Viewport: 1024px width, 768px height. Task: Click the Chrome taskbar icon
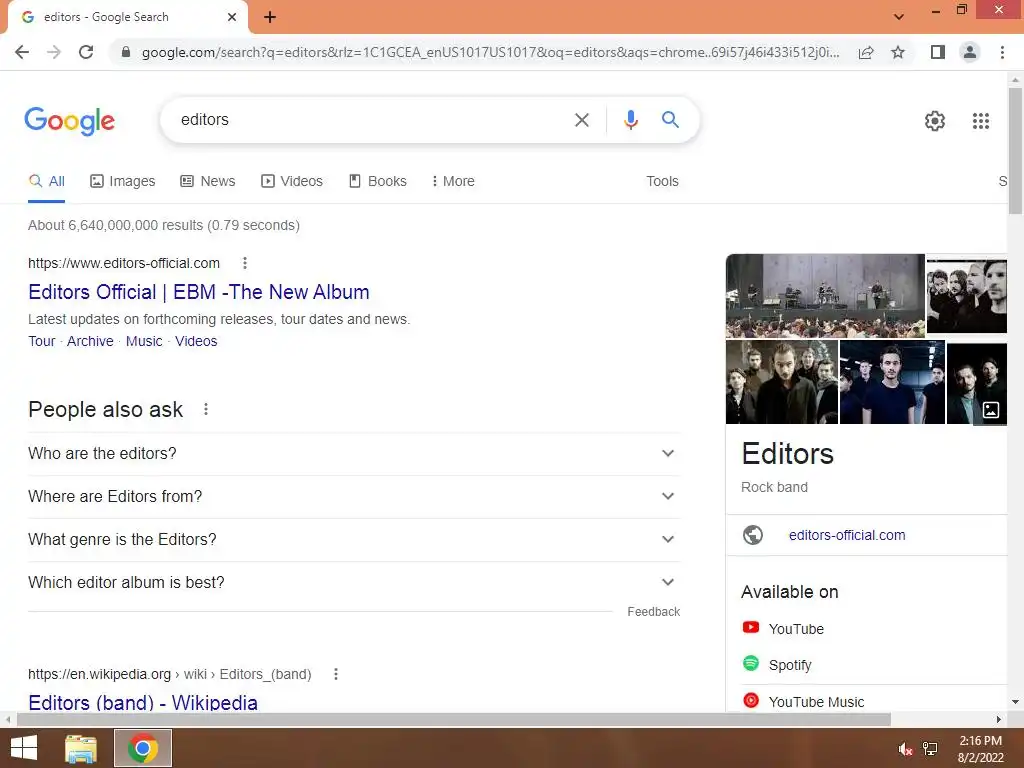tap(143, 748)
